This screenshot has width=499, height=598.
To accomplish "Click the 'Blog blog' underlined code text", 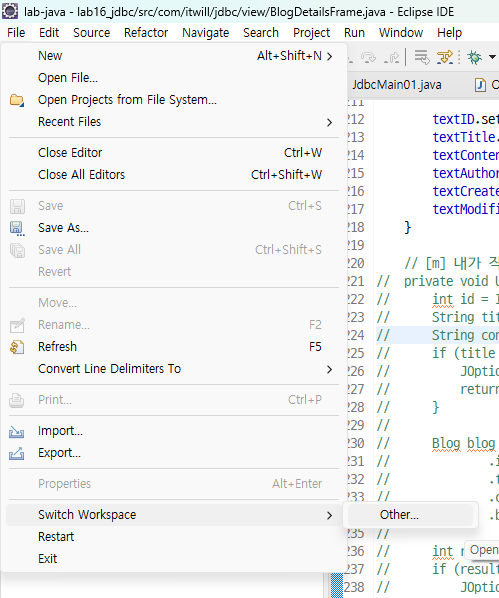I will [x=463, y=444].
